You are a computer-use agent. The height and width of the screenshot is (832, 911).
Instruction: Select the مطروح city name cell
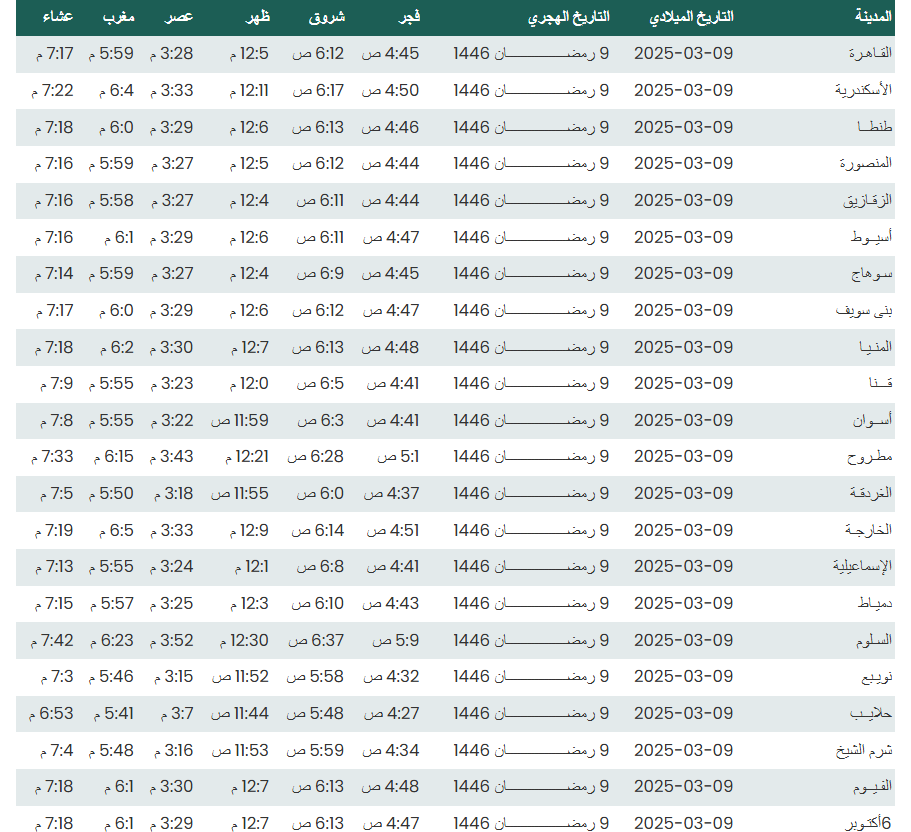[870, 457]
